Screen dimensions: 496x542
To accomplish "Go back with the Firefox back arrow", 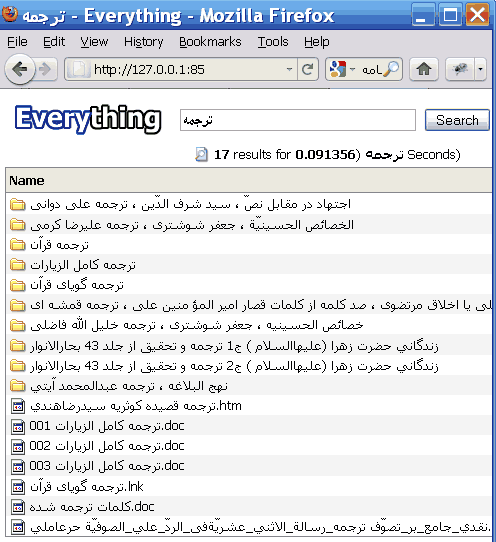I will click(x=20, y=69).
